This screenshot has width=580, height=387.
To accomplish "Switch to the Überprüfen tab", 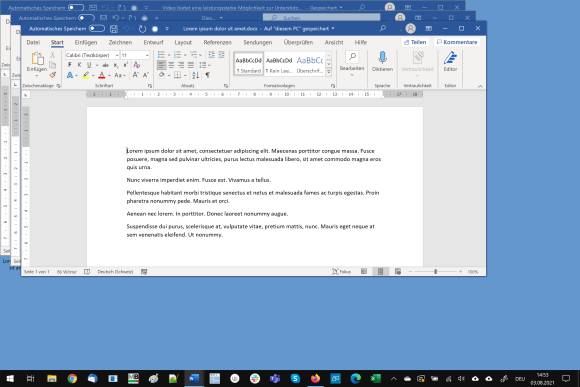I will (x=298, y=43).
